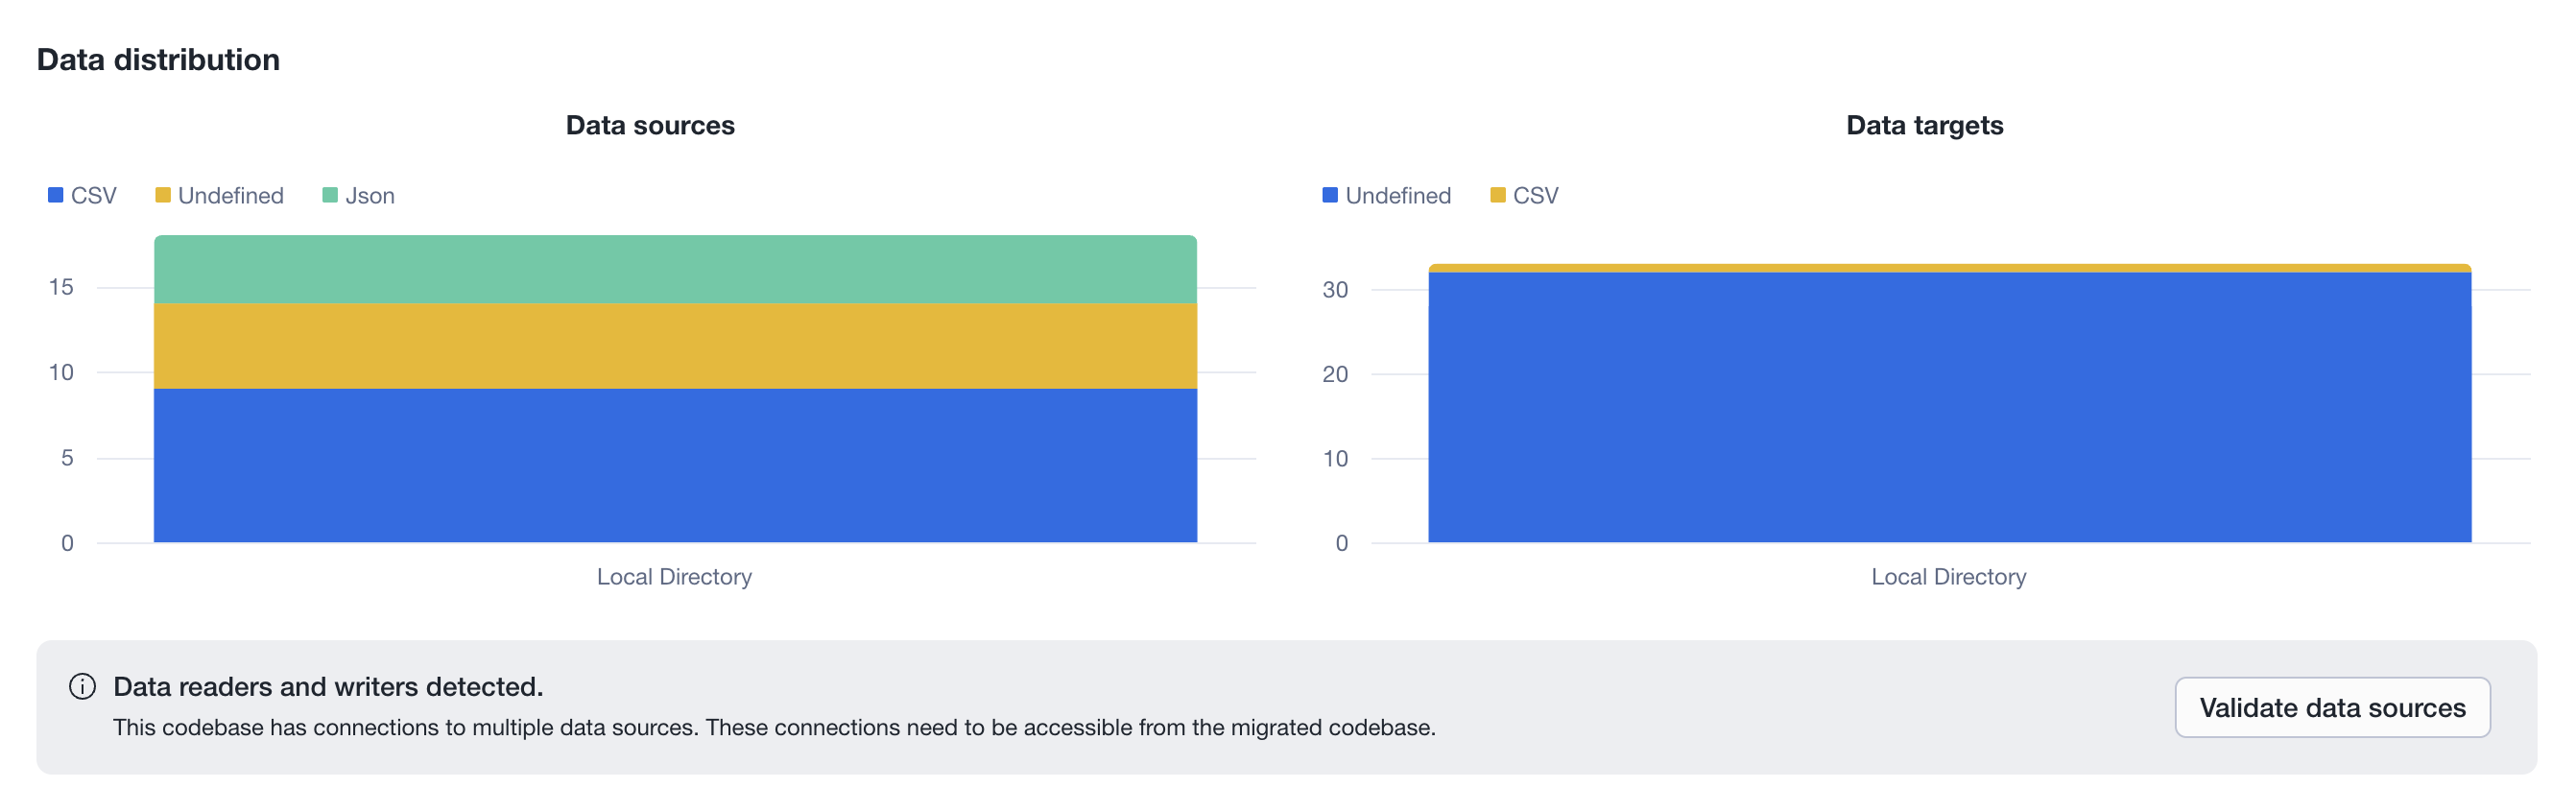Viewport: 2576px width, 812px height.
Task: Expand the Data sources chart by clicking its title
Action: pos(650,126)
